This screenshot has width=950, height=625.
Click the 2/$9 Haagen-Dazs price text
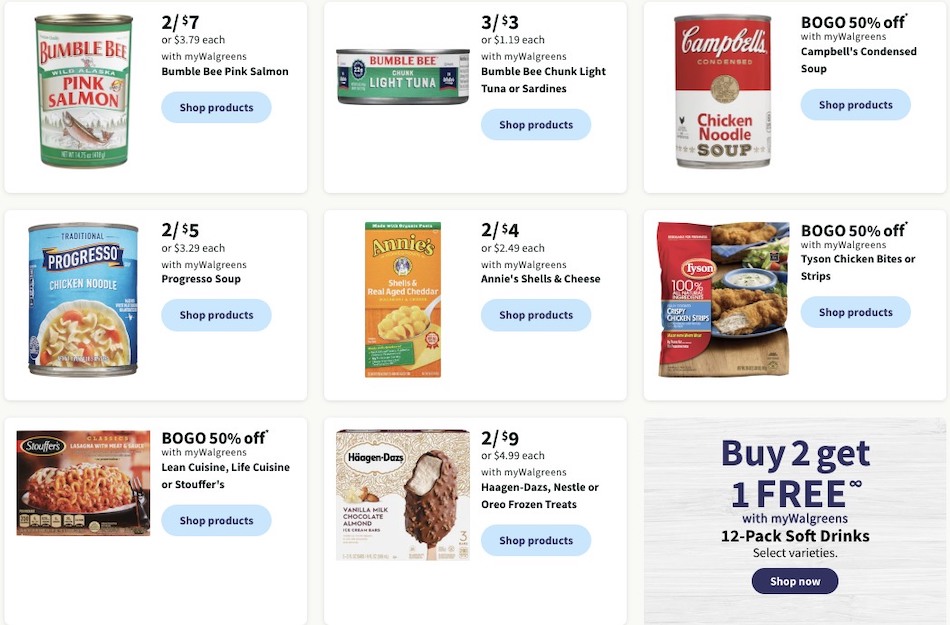coord(498,438)
